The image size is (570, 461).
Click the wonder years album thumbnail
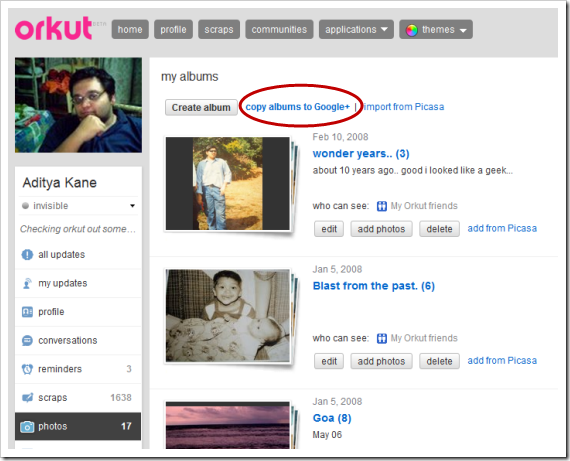(x=228, y=184)
